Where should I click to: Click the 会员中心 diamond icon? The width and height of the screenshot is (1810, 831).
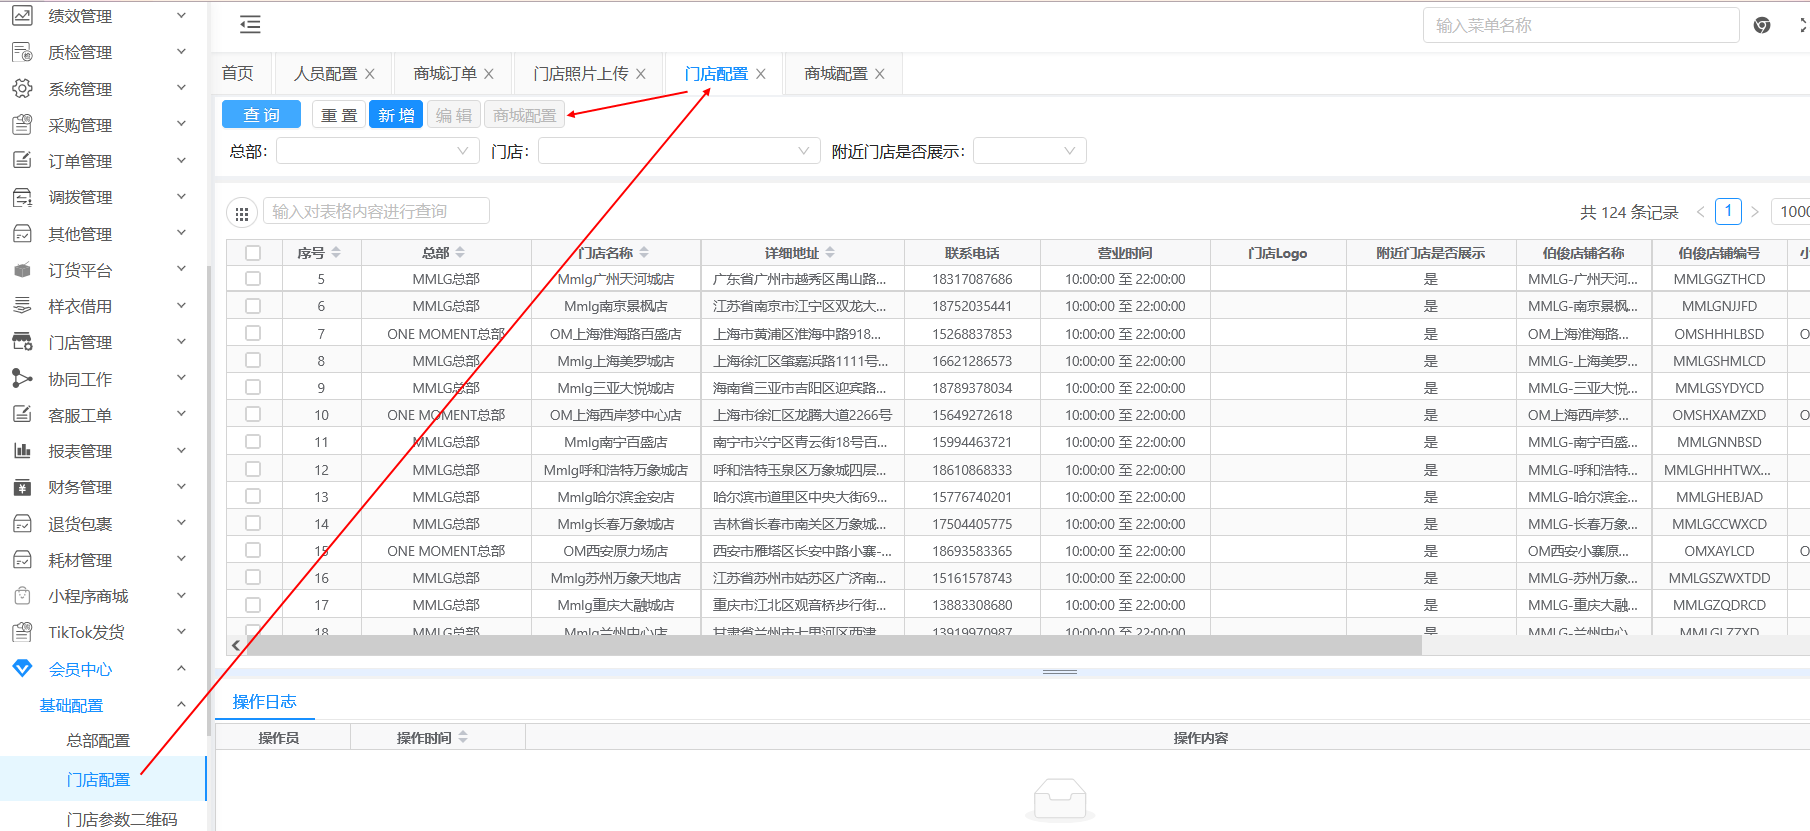point(22,669)
